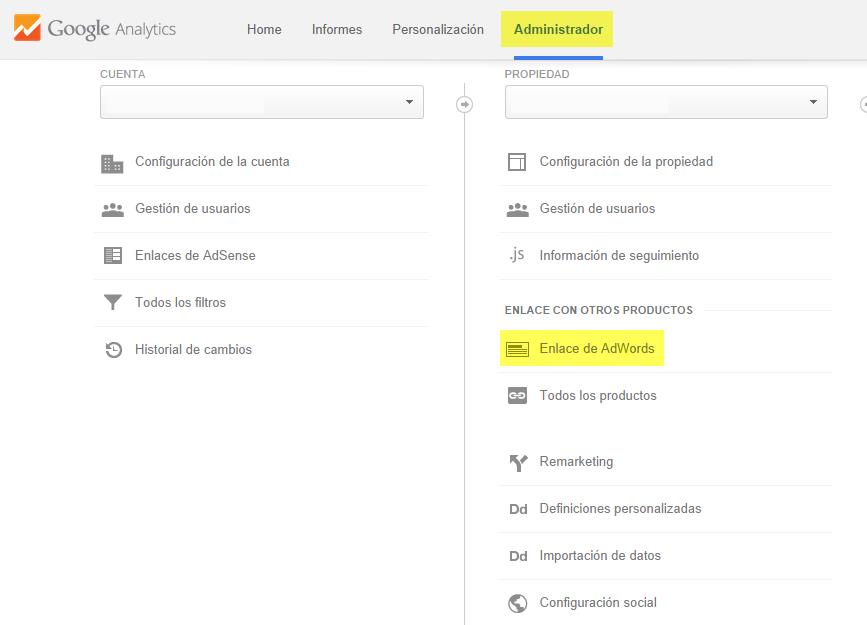
Task: Switch to the Informes tab
Action: (337, 30)
